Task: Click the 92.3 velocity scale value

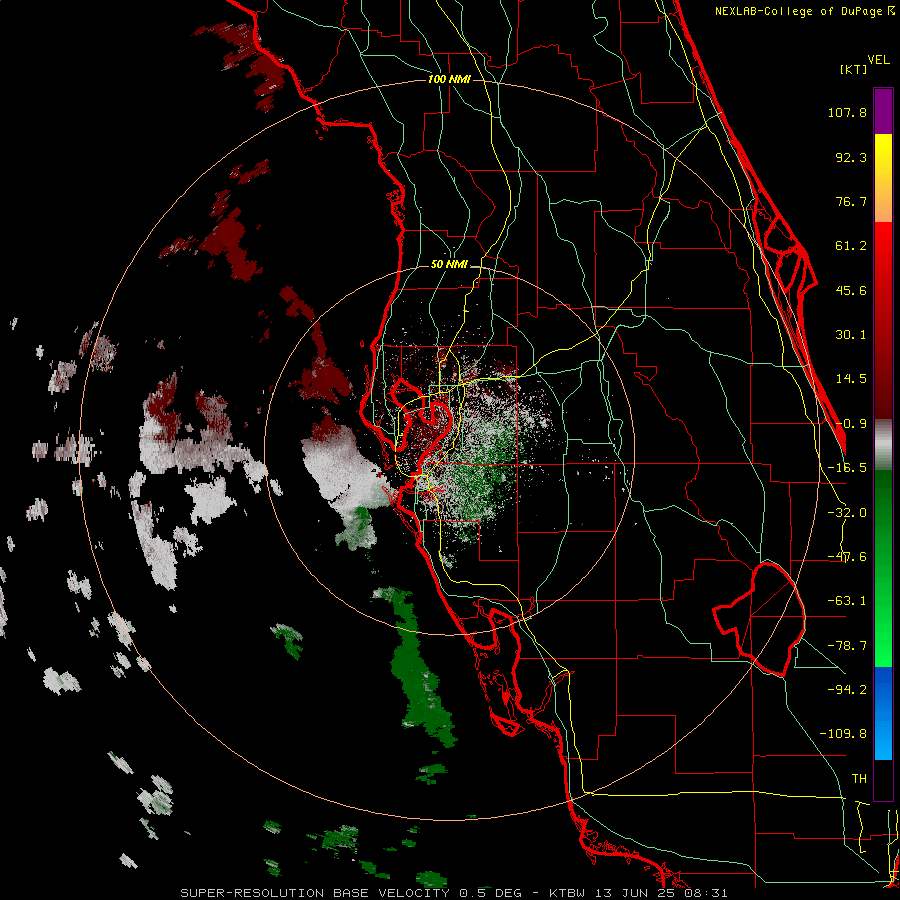Action: pos(851,157)
